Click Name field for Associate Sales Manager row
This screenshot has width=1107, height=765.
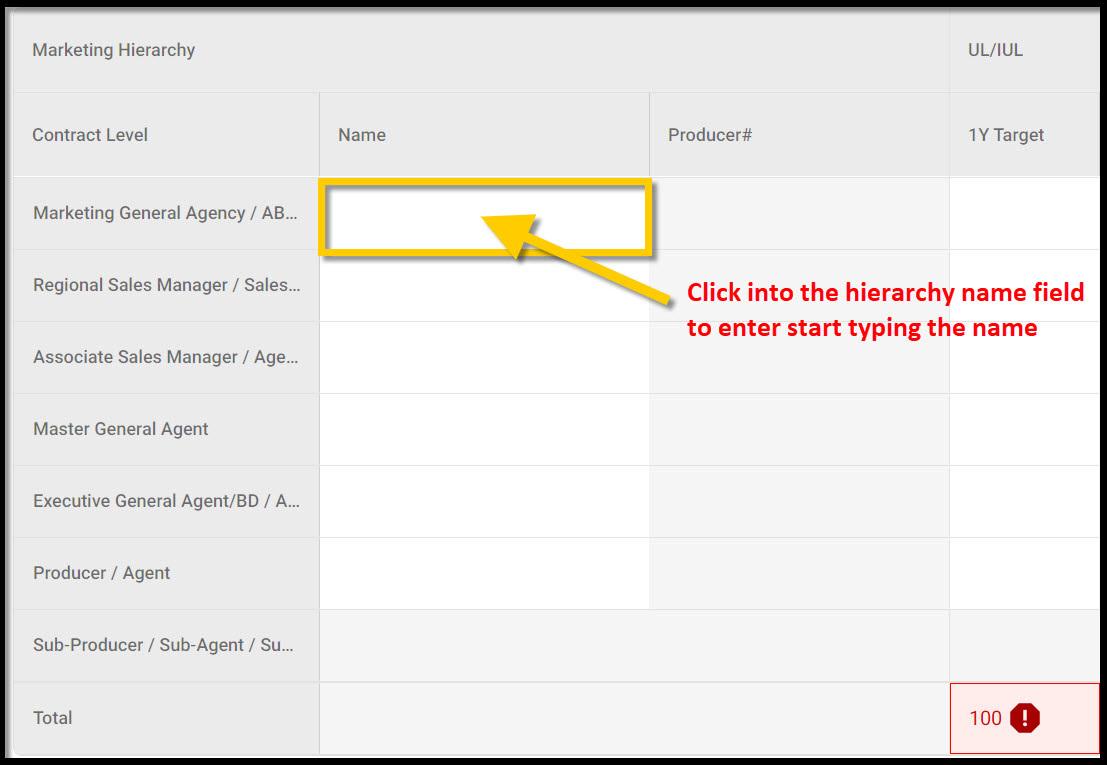tap(484, 358)
